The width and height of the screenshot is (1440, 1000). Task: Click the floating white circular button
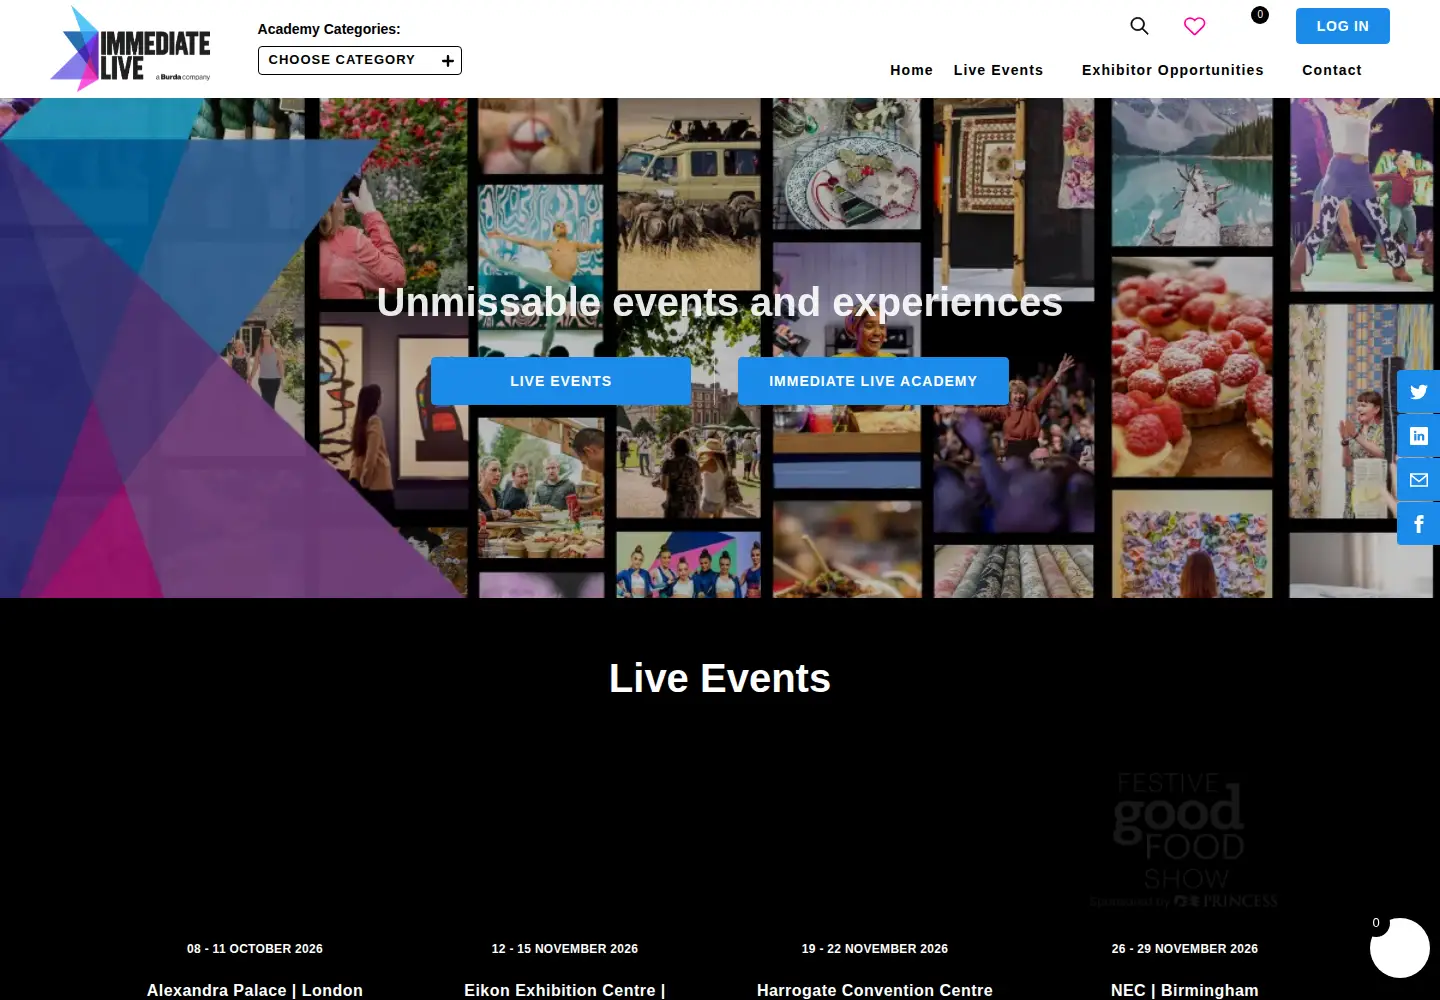1399,948
